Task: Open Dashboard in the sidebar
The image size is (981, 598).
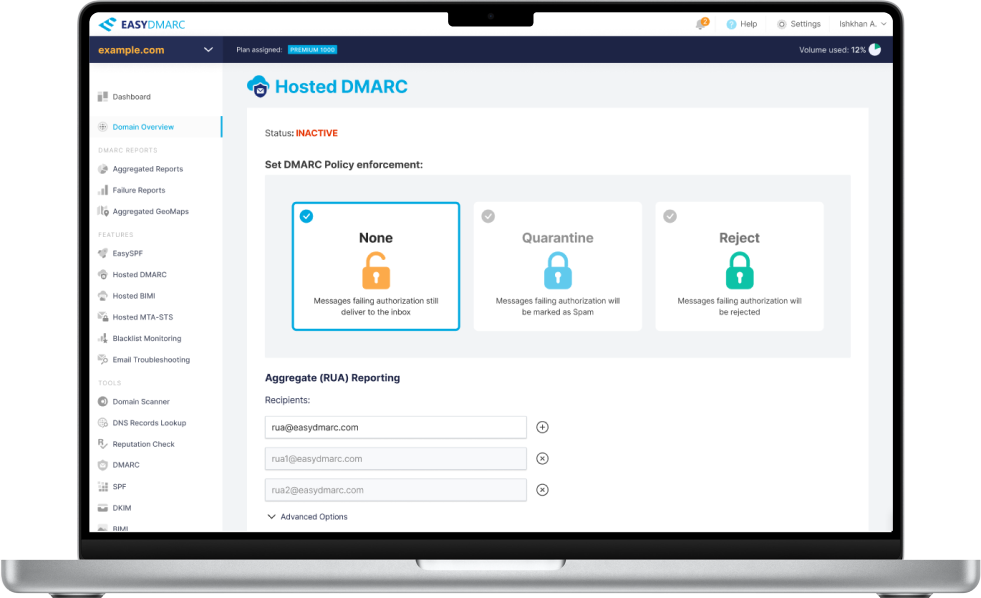Action: [131, 96]
